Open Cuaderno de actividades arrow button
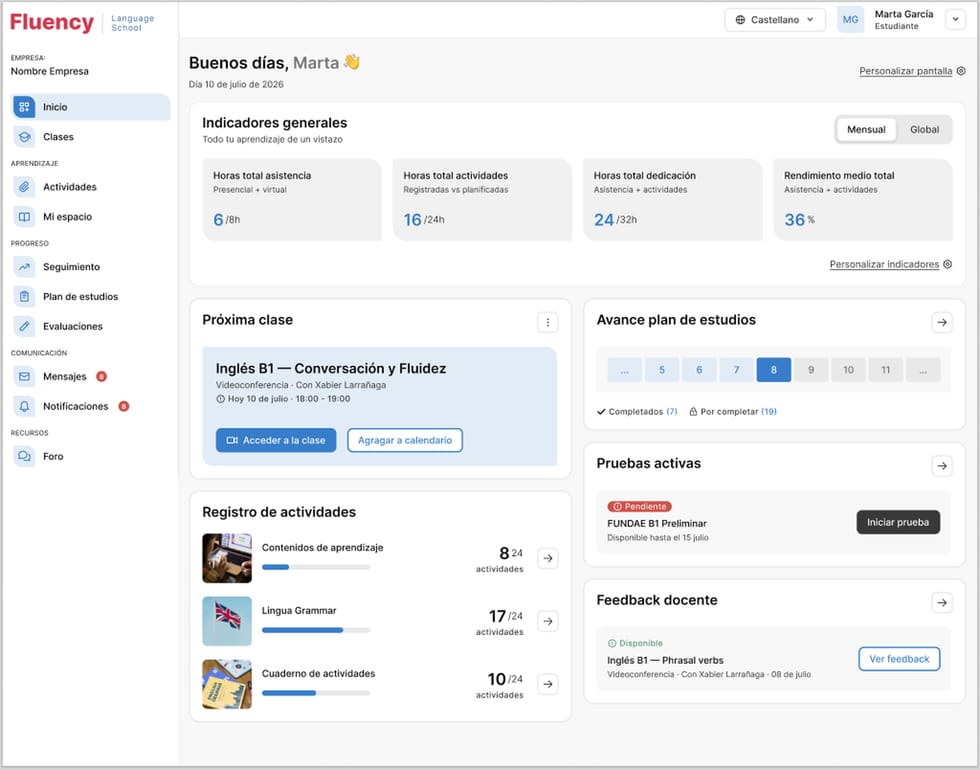980x770 pixels. point(548,684)
